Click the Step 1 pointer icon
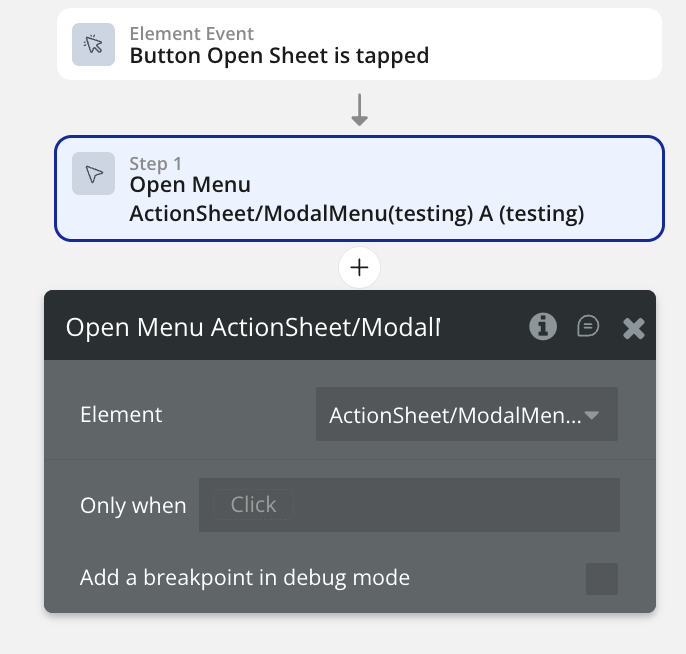The height and width of the screenshot is (654, 686). tap(94, 175)
